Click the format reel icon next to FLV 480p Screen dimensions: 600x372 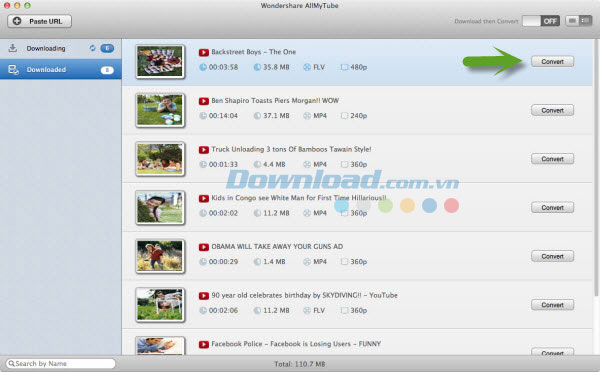pos(307,67)
